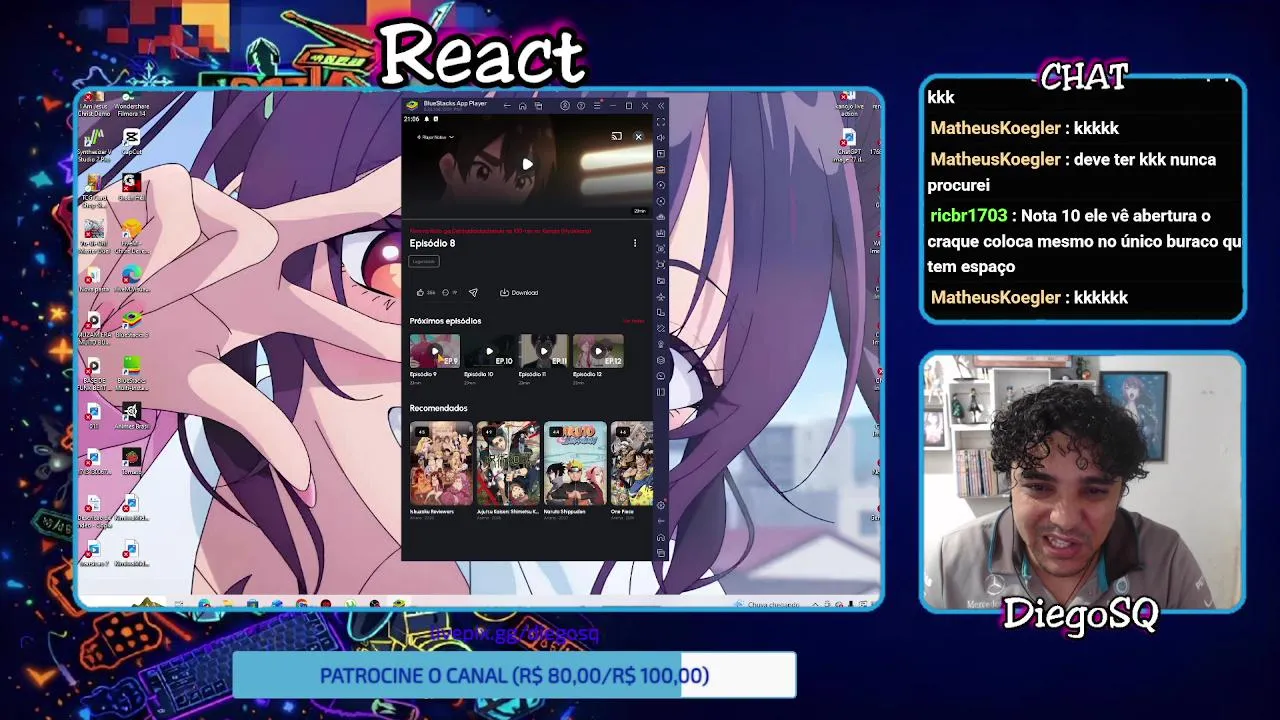Expand the player name dropdown above video
Screen dimensions: 1280x720
(x=436, y=137)
